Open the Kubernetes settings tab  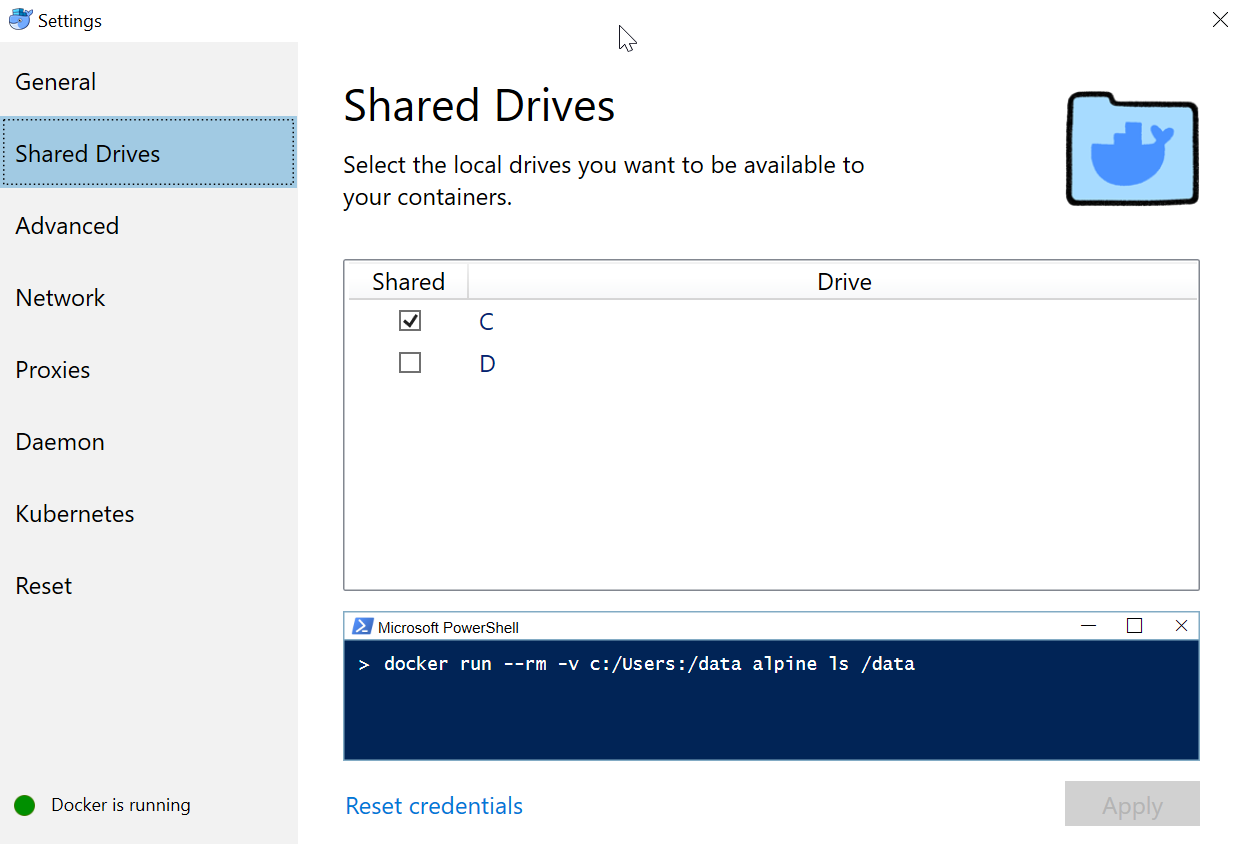click(75, 514)
